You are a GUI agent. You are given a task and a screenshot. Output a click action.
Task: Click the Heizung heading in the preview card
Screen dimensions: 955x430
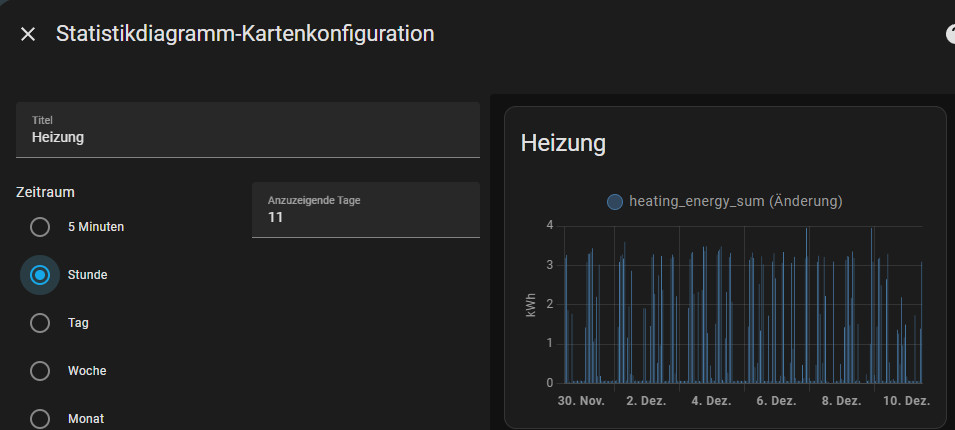(563, 144)
